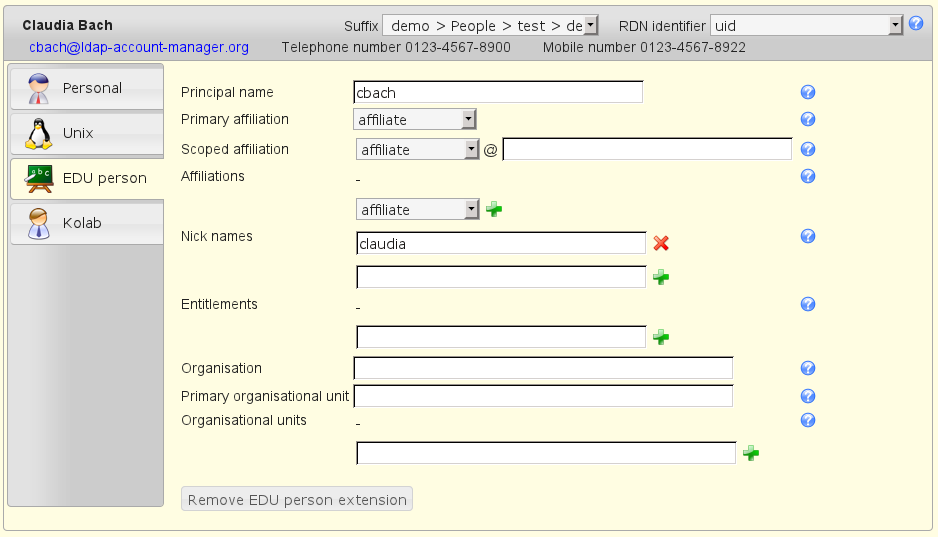Add a new nick name entry
The image size is (938, 537).
(x=661, y=278)
